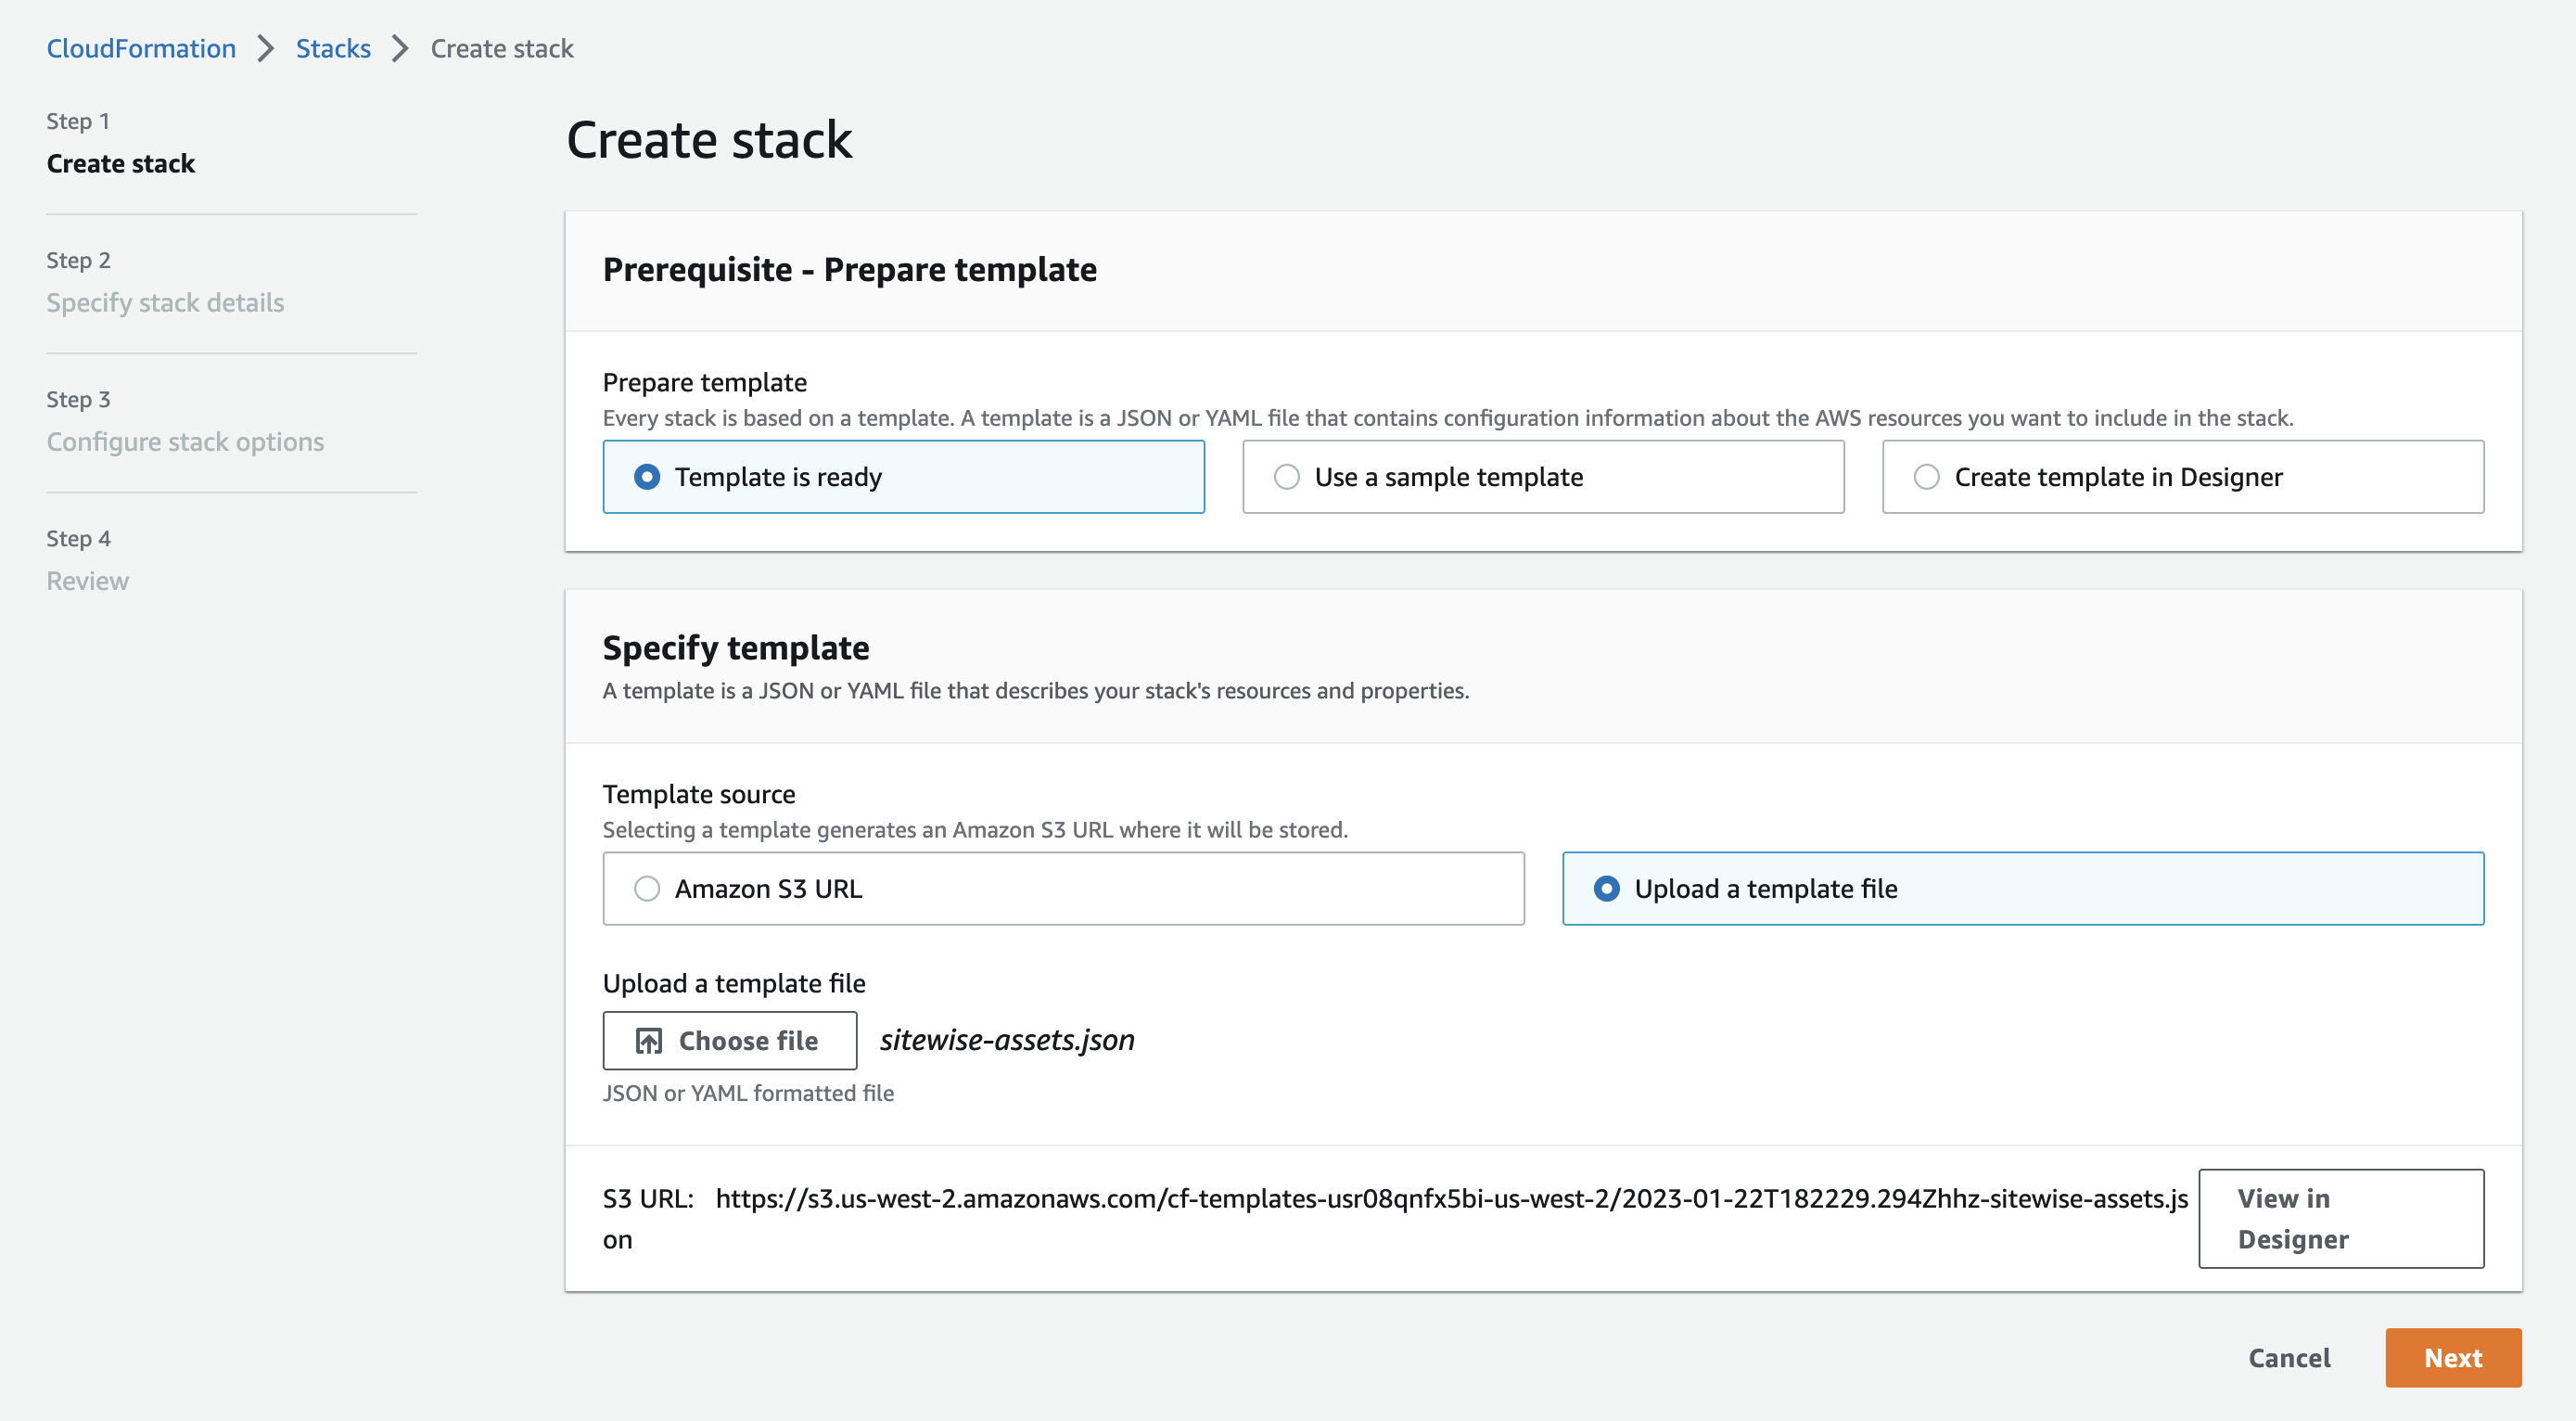Select Upload a template file option
Screen dimensions: 2576x1421
pyautogui.click(x=1606, y=888)
